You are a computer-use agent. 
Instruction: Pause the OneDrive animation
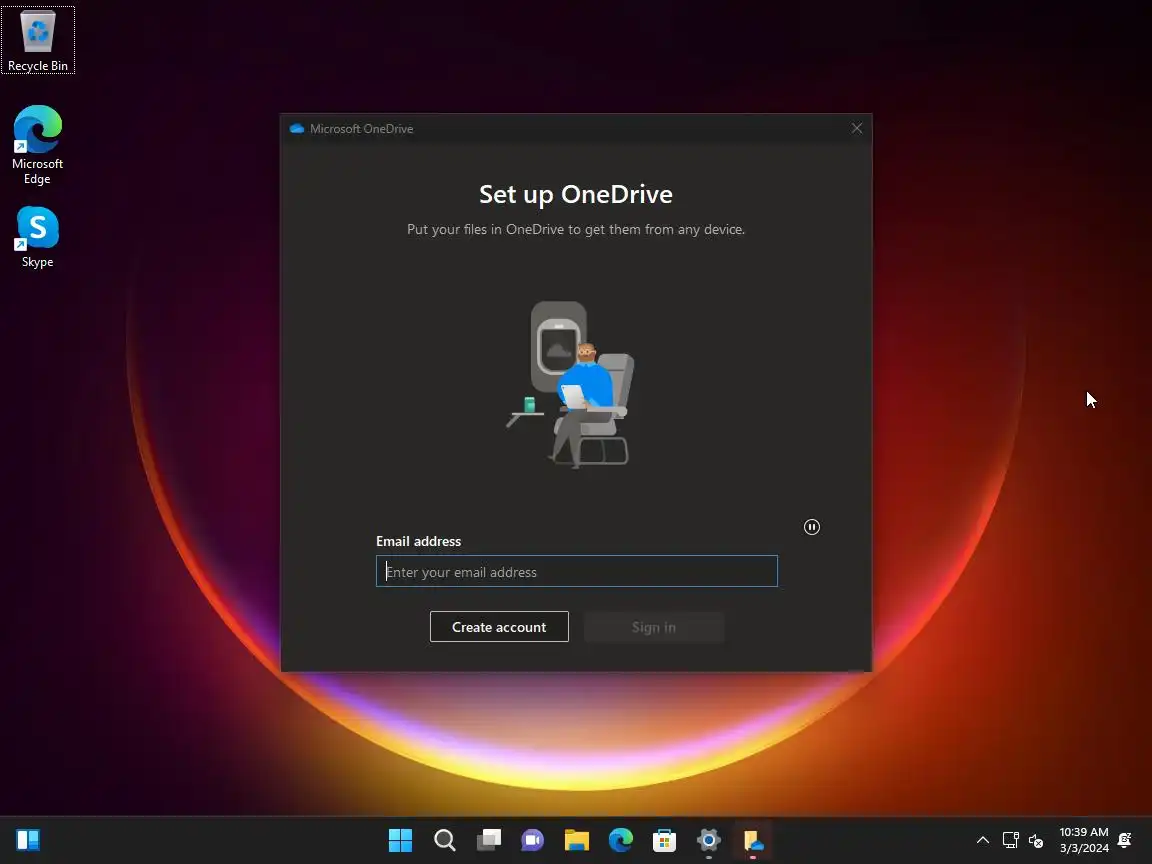811,527
